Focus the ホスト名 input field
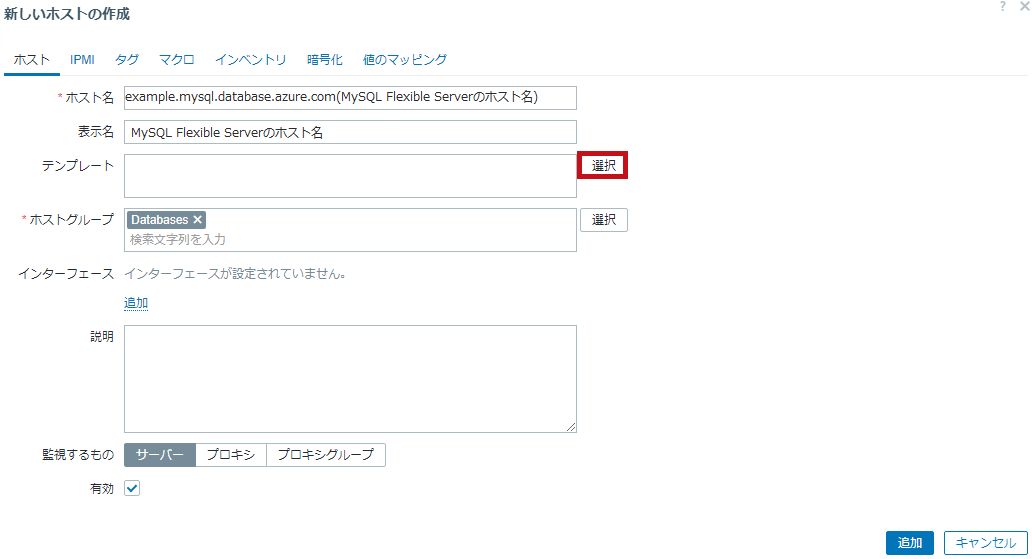Viewport: 1032px width, 559px height. 350,98
